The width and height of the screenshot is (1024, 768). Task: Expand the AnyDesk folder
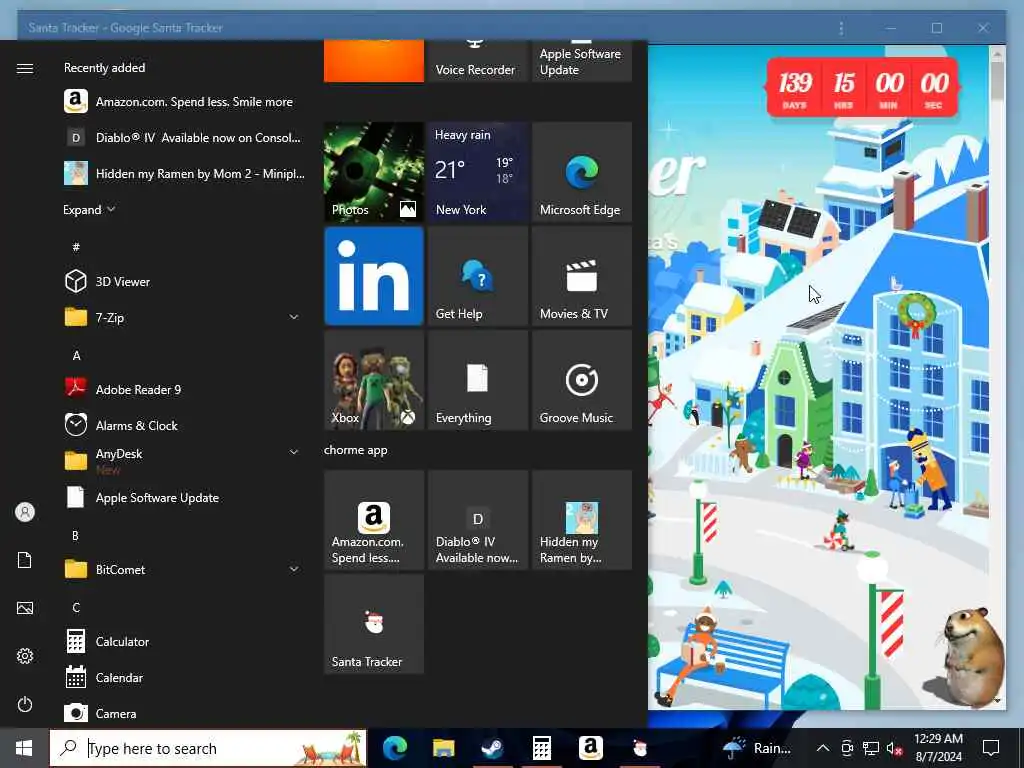pos(185,461)
